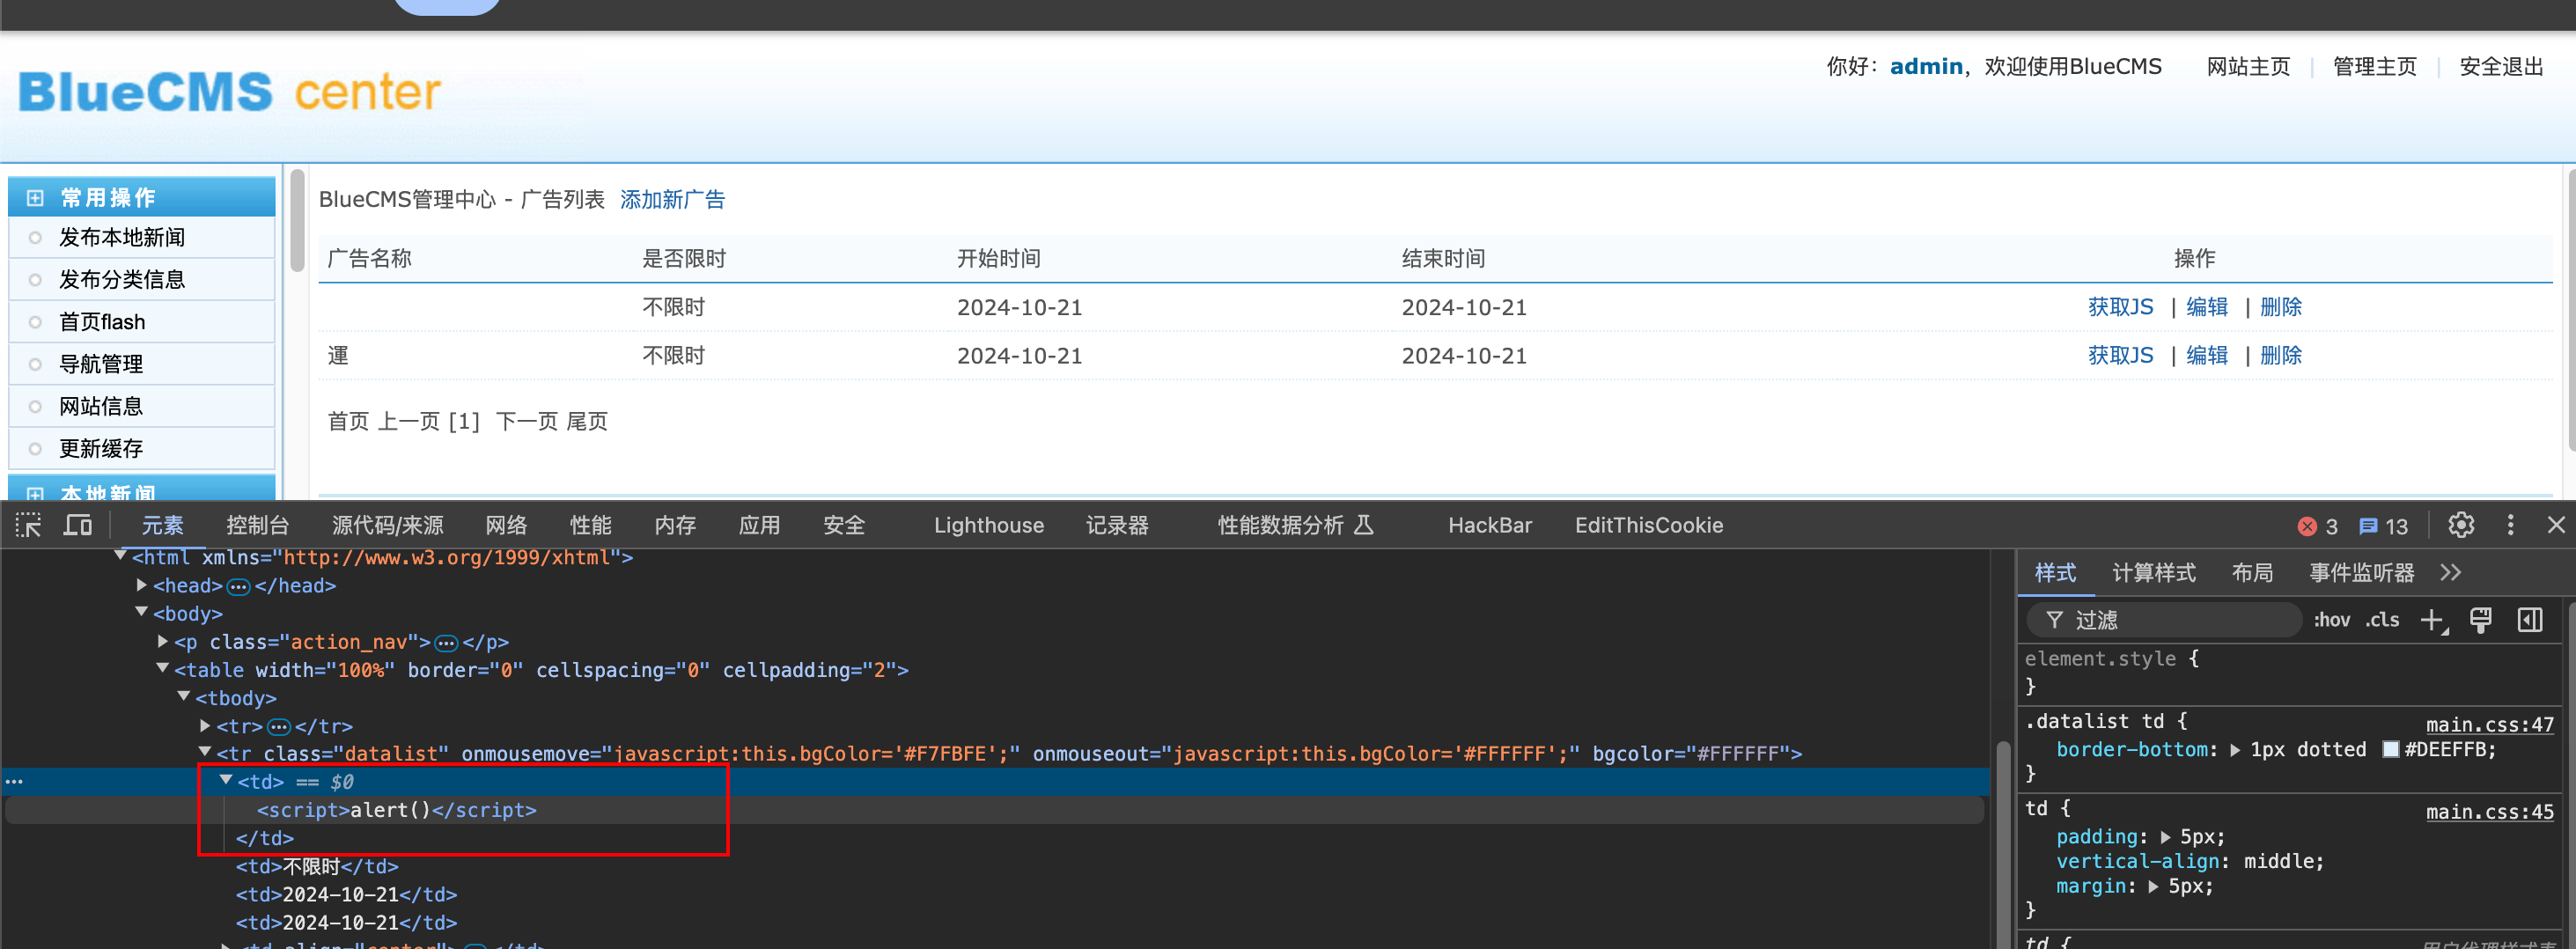
Task: Open 发布本地新闻 sidebar item
Action: pyautogui.click(x=122, y=237)
